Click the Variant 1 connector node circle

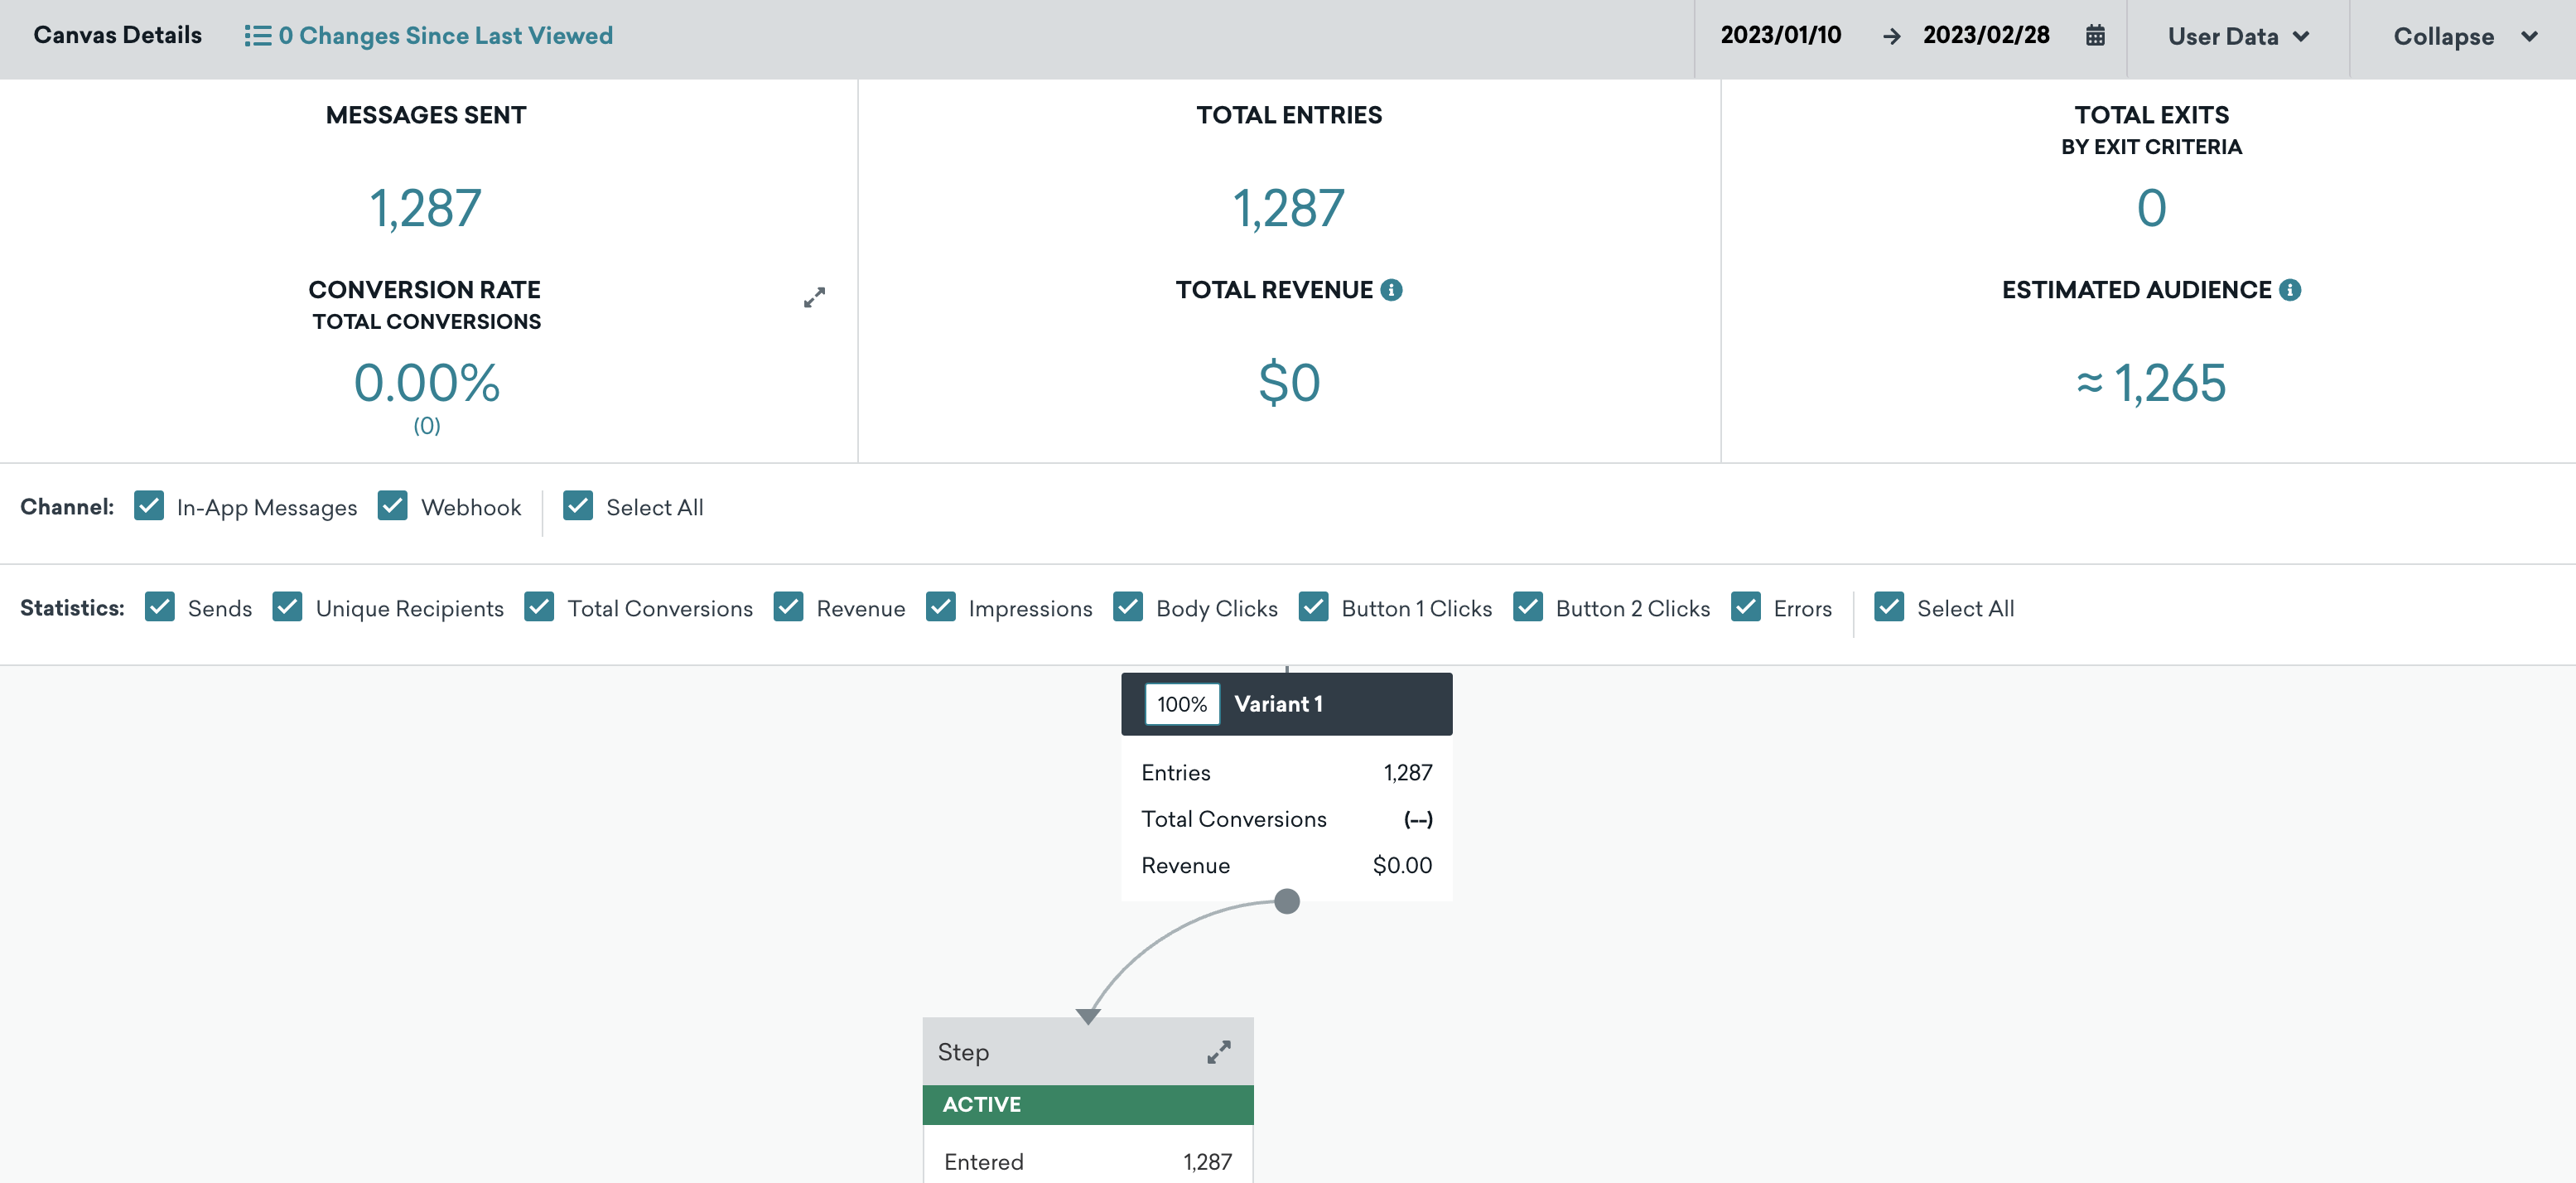pyautogui.click(x=1287, y=901)
